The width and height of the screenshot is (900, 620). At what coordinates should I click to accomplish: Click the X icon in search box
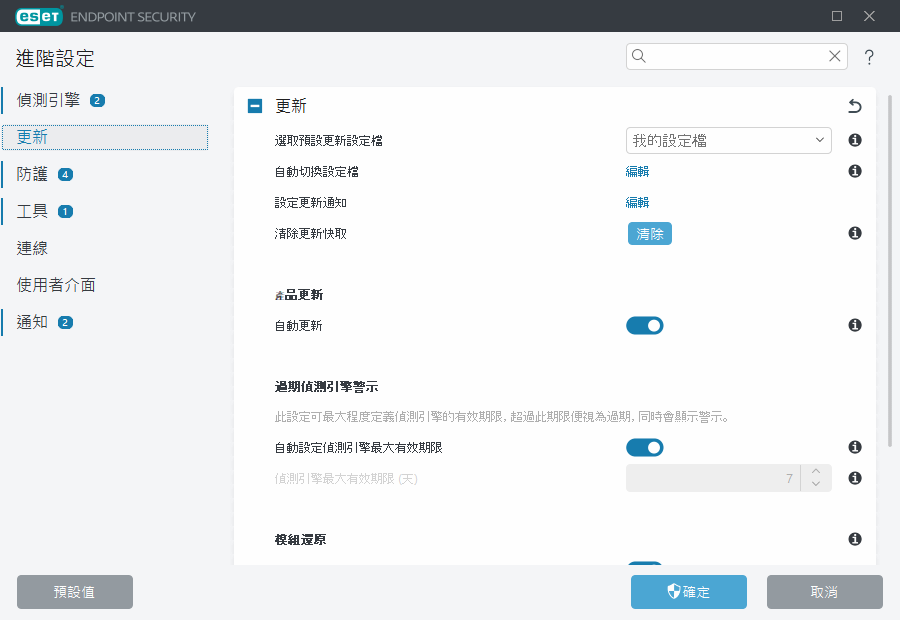[834, 57]
